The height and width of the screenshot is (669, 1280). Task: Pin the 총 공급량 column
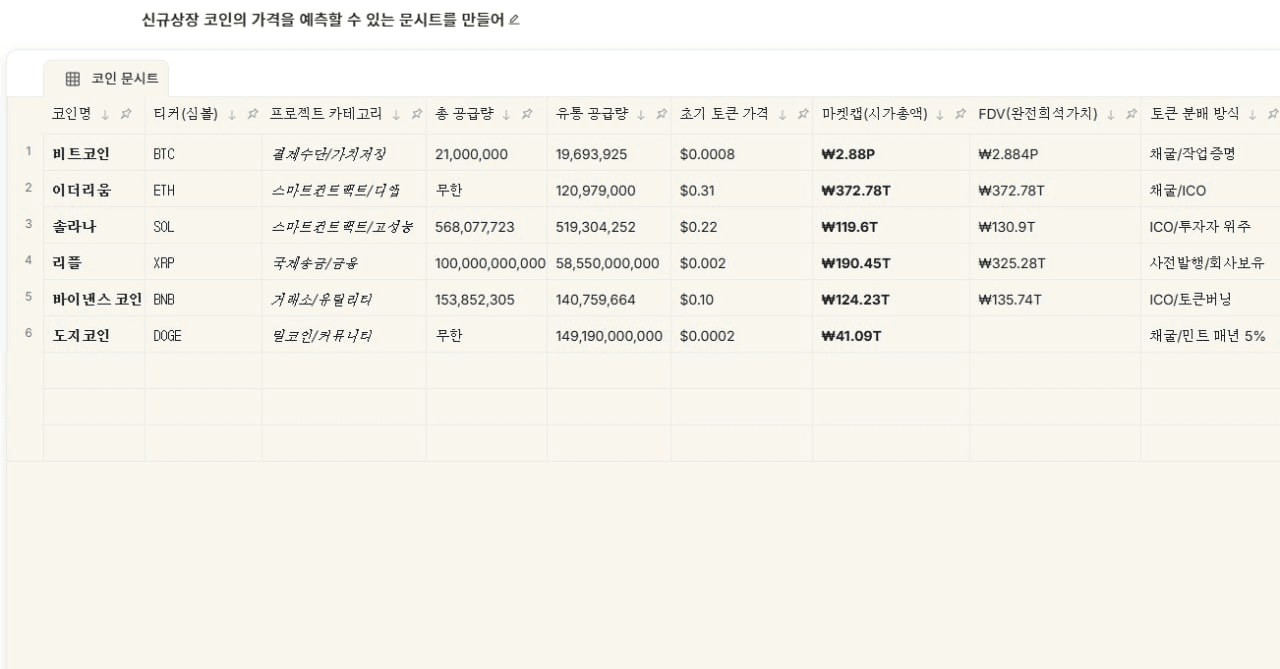click(x=527, y=115)
